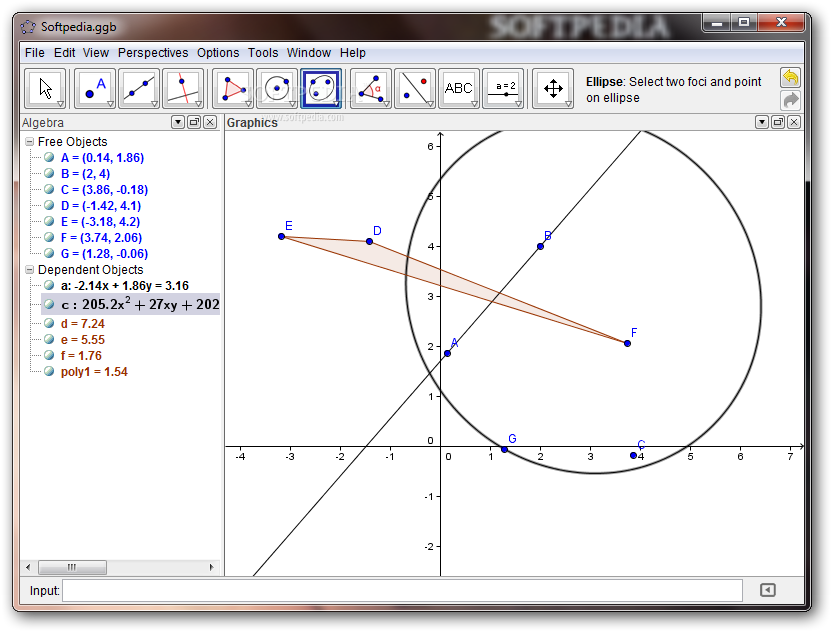Select the Slider a=2 tool

(x=503, y=88)
